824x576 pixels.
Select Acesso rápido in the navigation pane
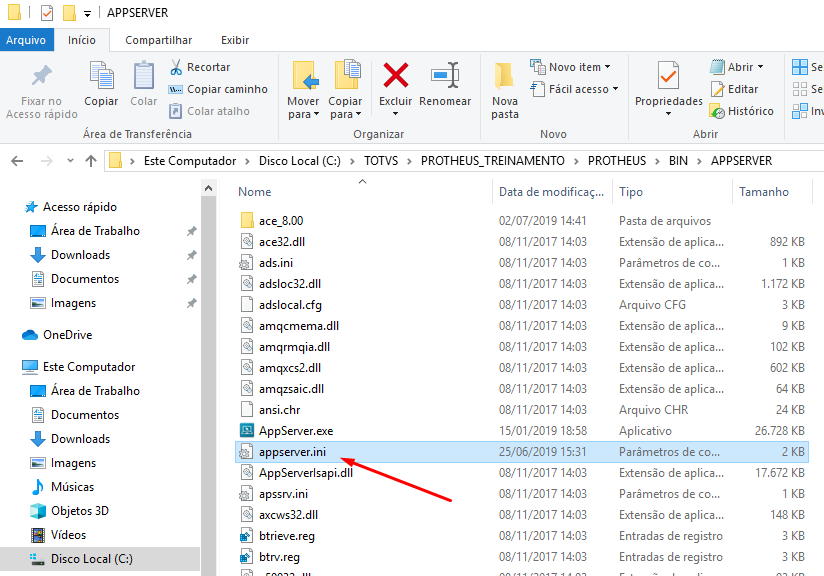(x=80, y=207)
